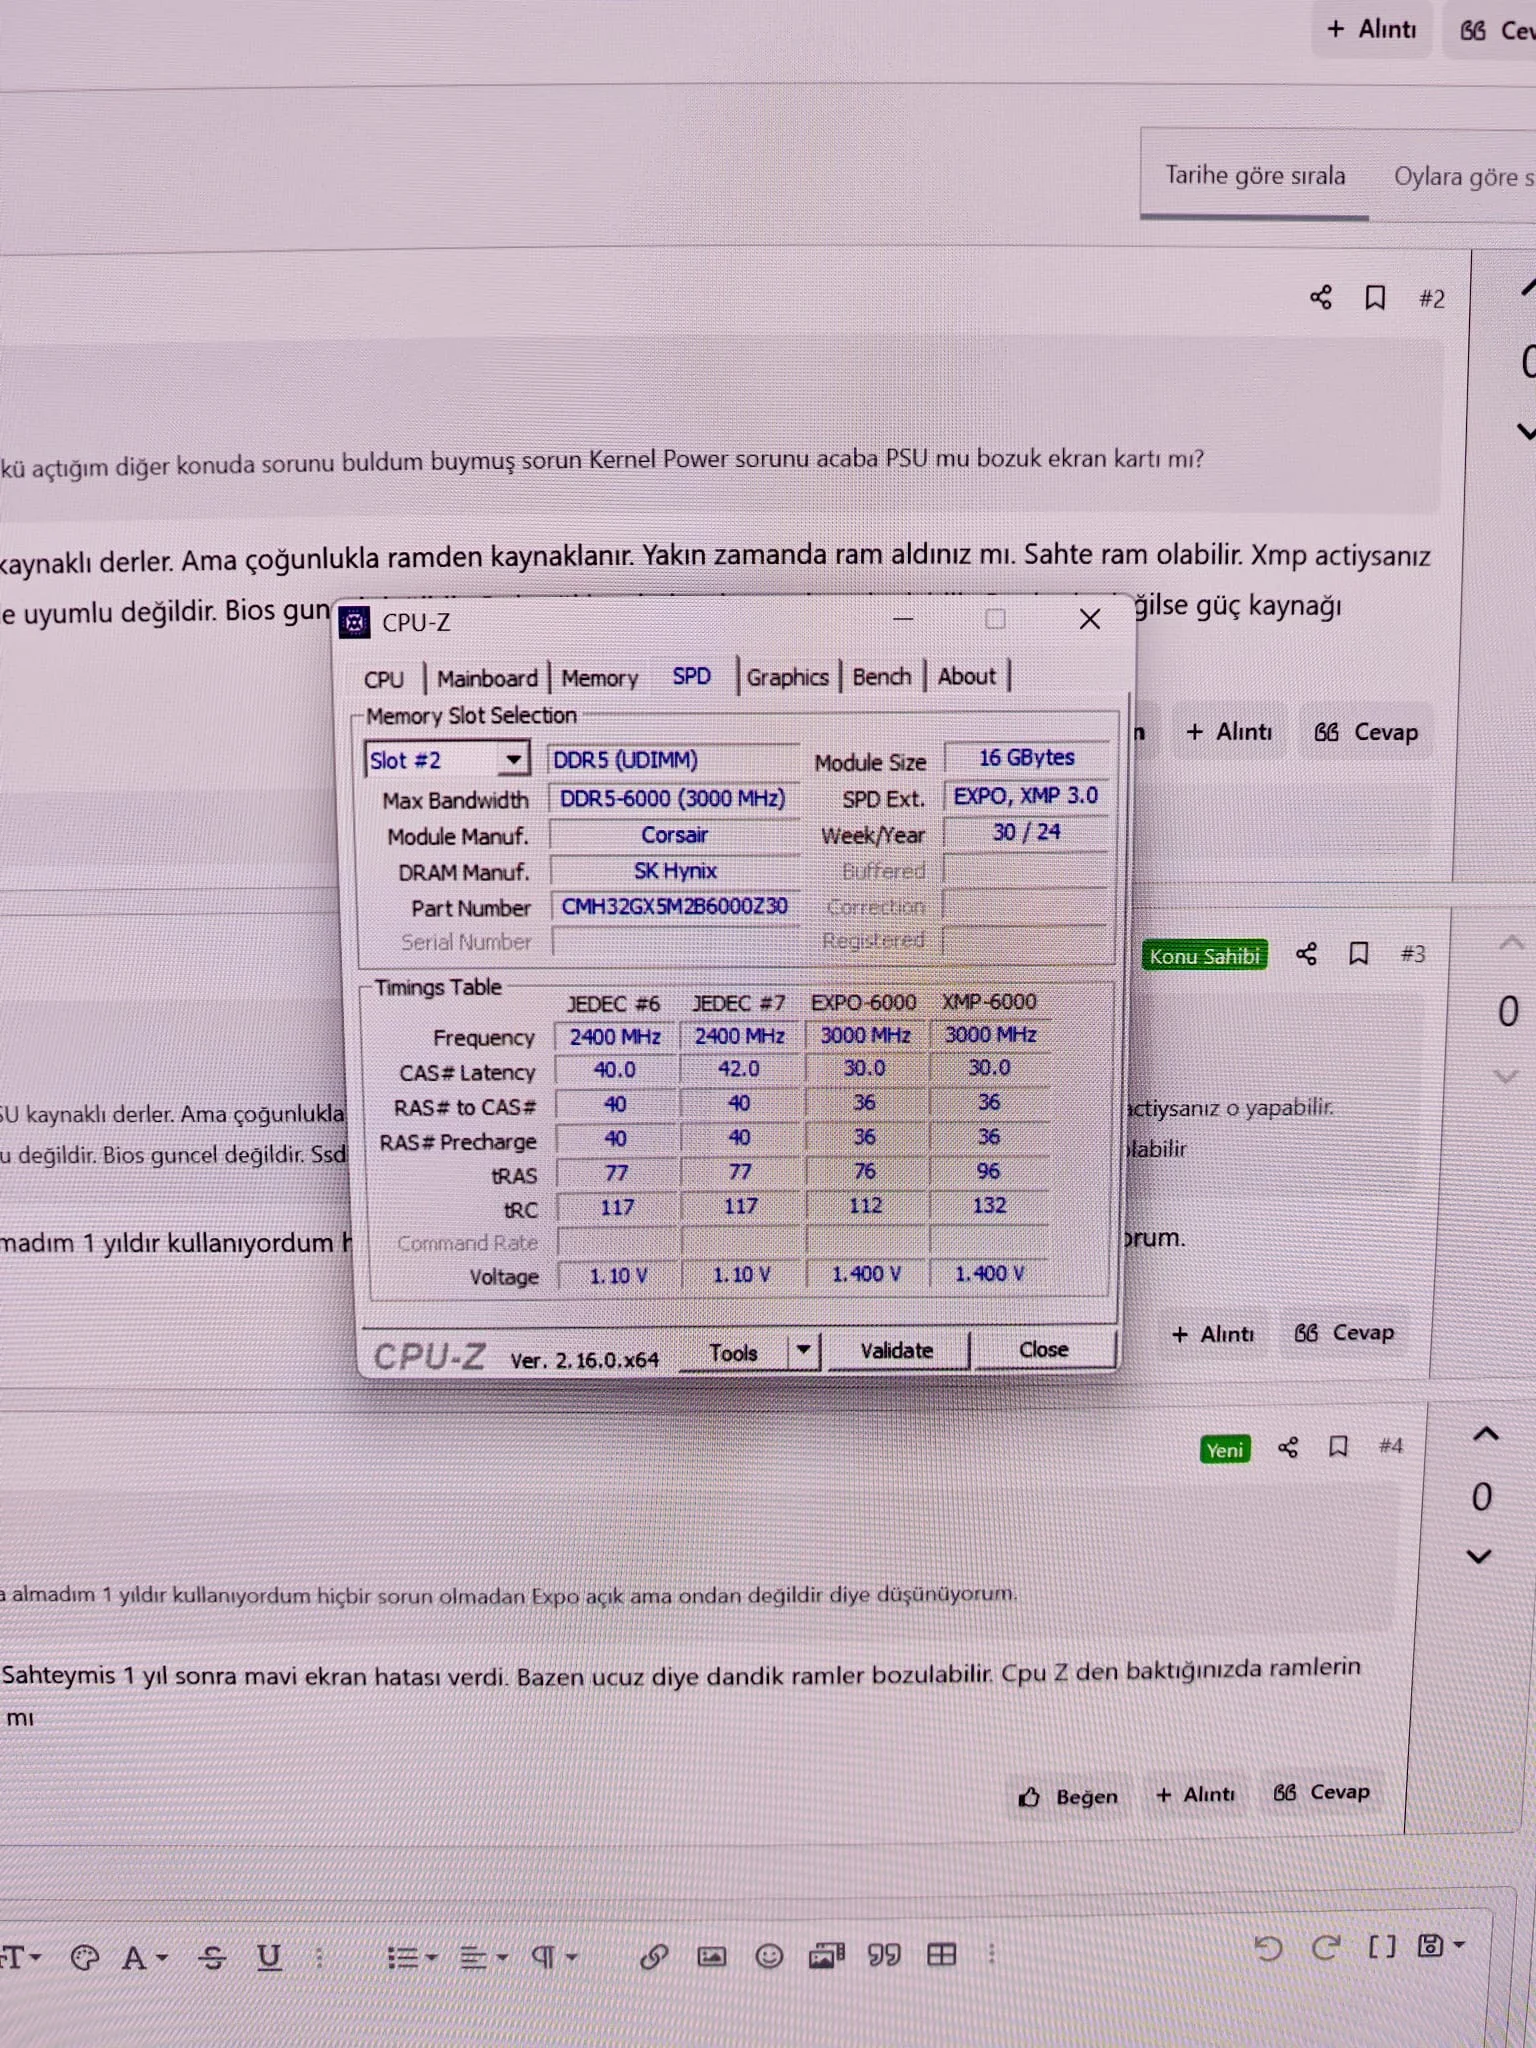Click the Close button at CPU-Z bottom
Viewport: 1536px width, 2048px height.
click(1044, 1349)
